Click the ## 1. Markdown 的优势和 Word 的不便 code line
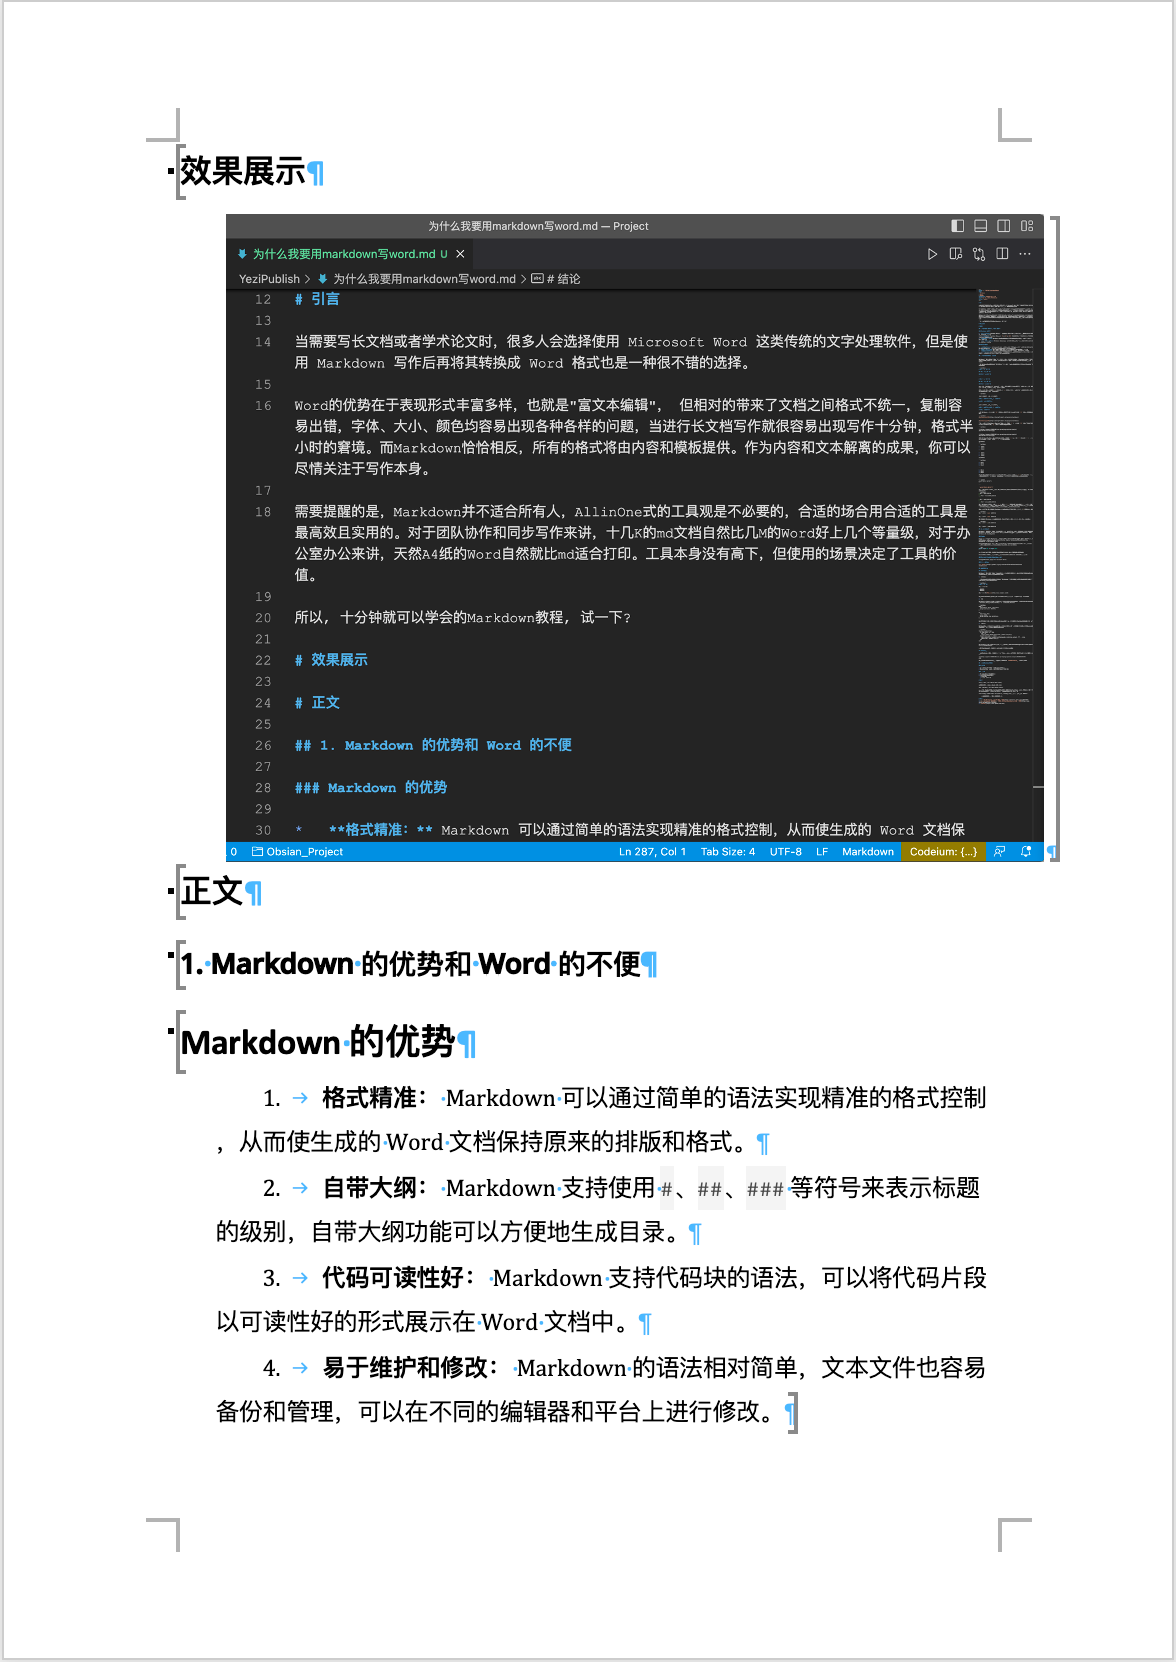The image size is (1176, 1662). tap(433, 745)
